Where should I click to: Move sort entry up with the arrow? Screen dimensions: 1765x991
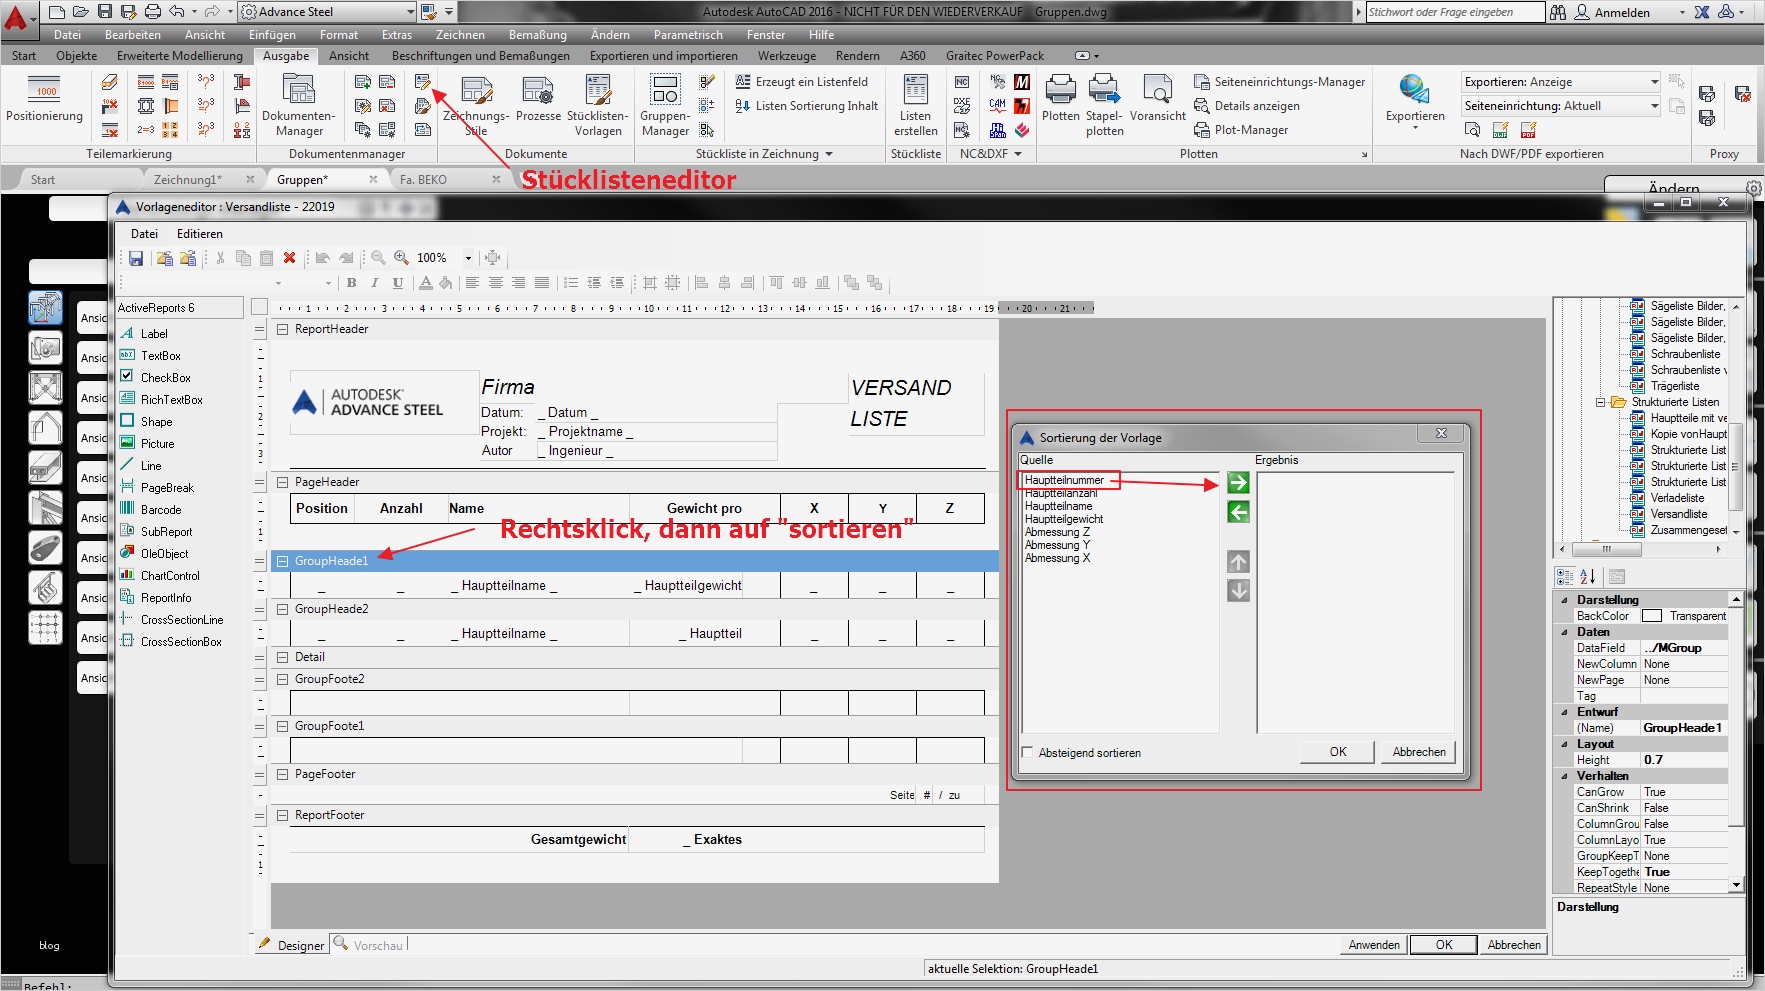1238,562
